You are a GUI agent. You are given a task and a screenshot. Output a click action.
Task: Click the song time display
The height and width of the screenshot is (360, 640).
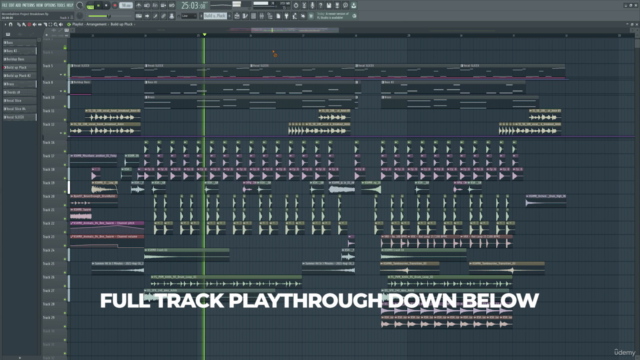[194, 6]
